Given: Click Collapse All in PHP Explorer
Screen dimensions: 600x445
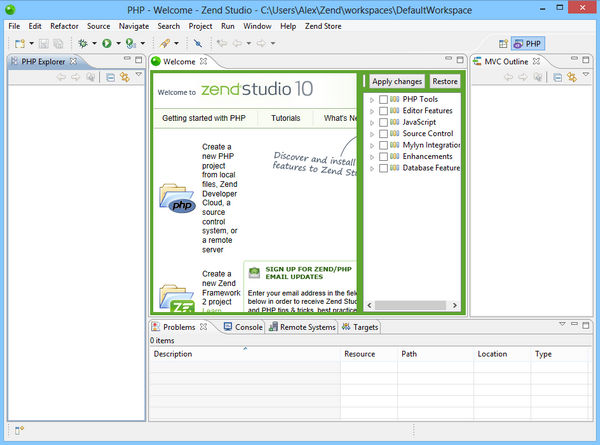Looking at the screenshot, I should pos(111,77).
